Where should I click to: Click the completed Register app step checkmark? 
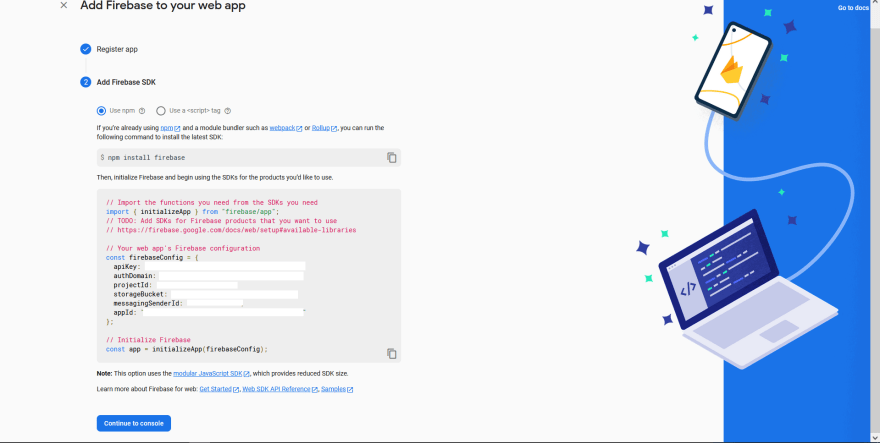pyautogui.click(x=85, y=49)
